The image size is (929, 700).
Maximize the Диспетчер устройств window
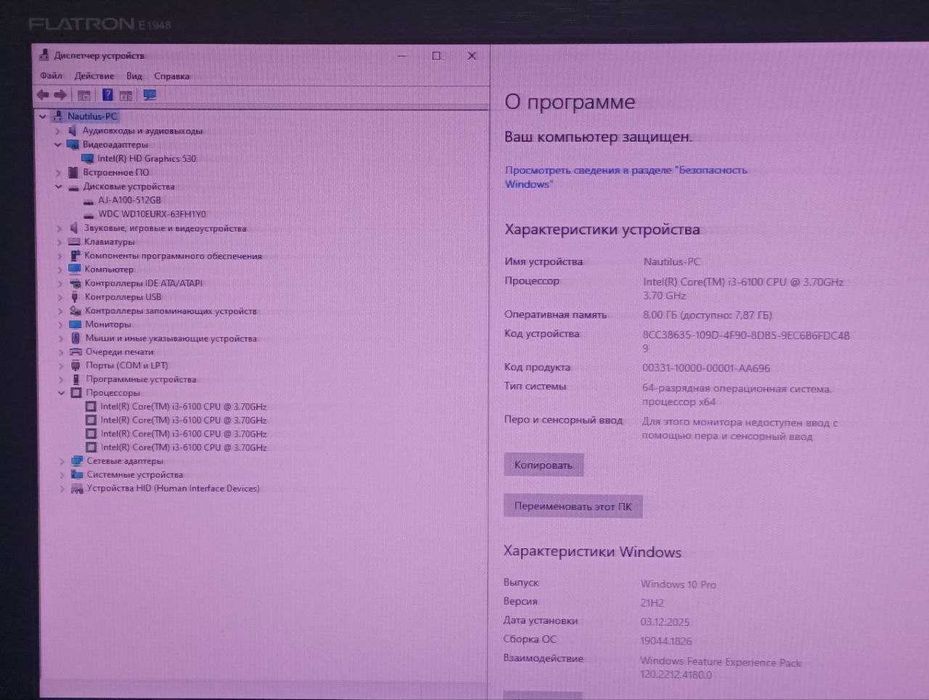click(437, 56)
